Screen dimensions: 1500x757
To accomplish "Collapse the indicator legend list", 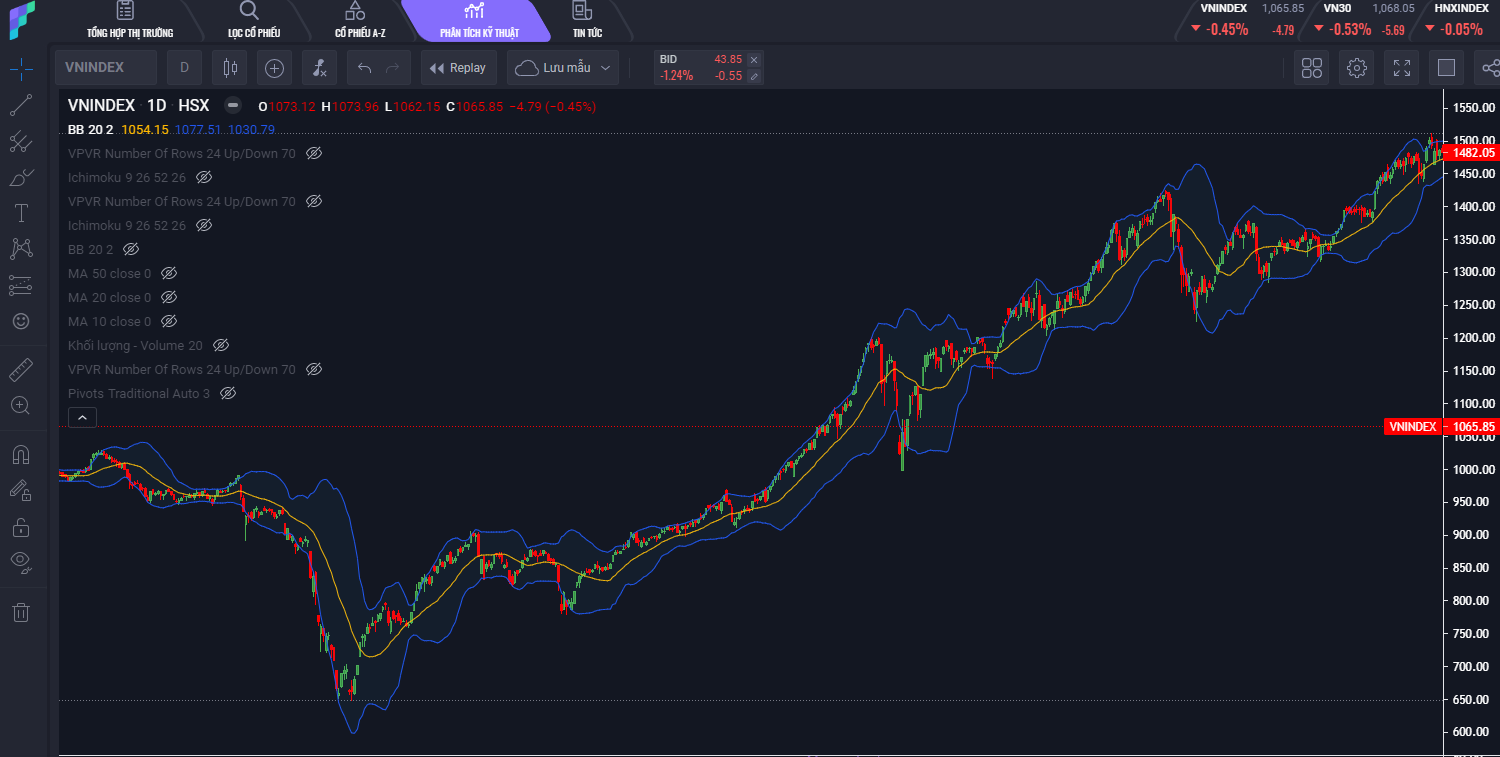I will point(82,418).
